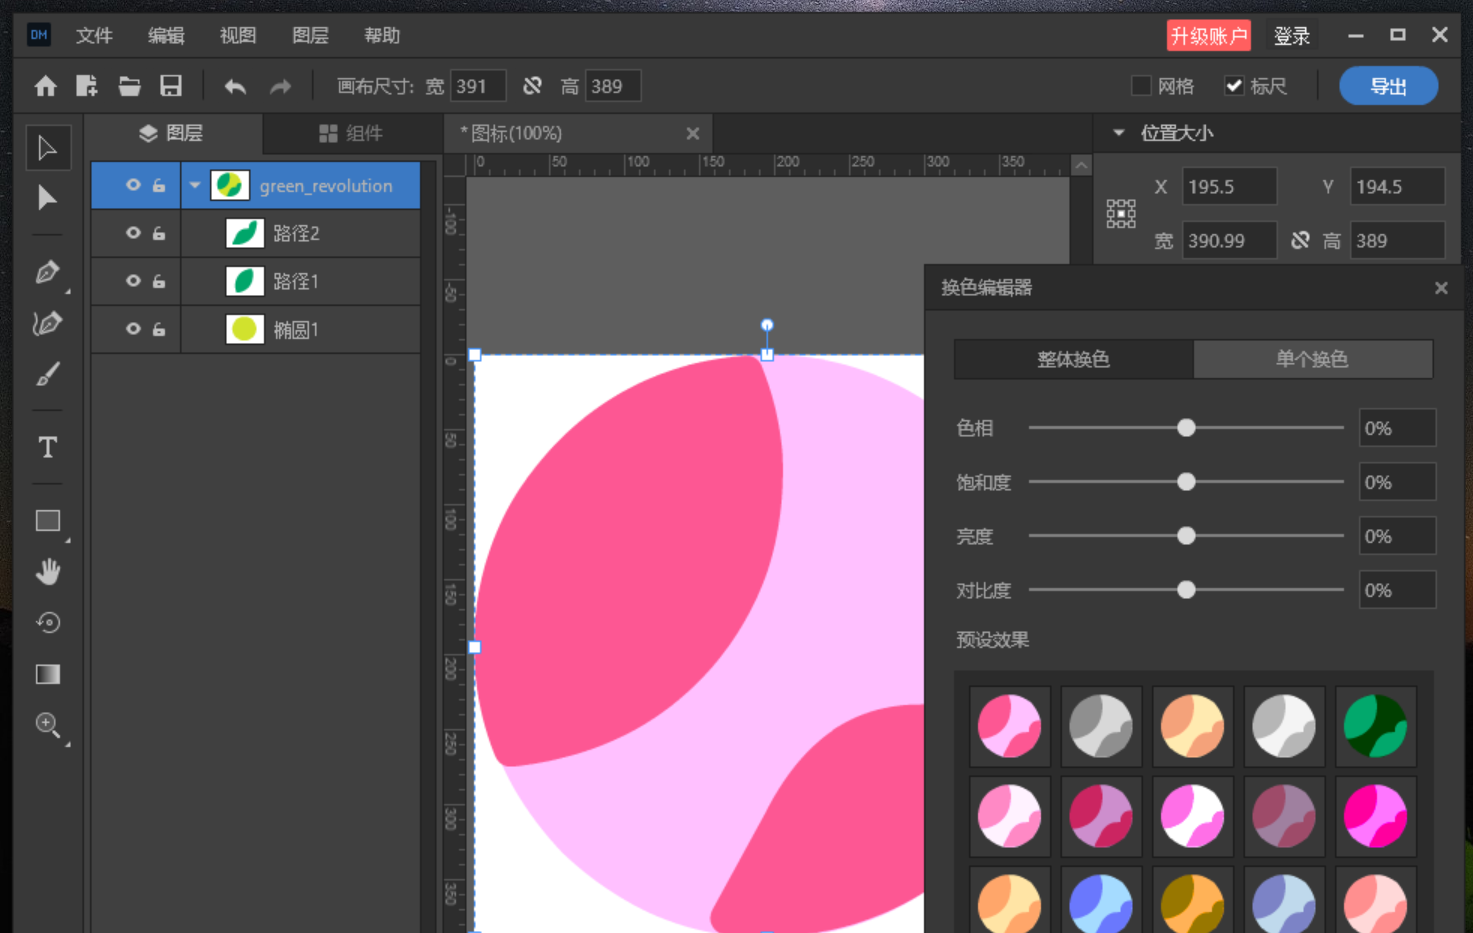
Task: Select the Rectangle shape tool
Action: (47, 521)
